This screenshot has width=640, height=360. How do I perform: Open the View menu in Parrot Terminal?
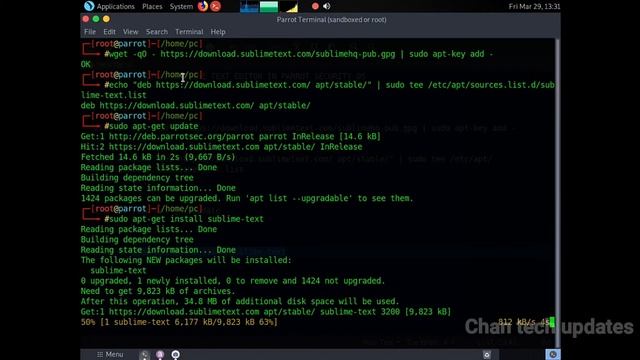pos(131,31)
